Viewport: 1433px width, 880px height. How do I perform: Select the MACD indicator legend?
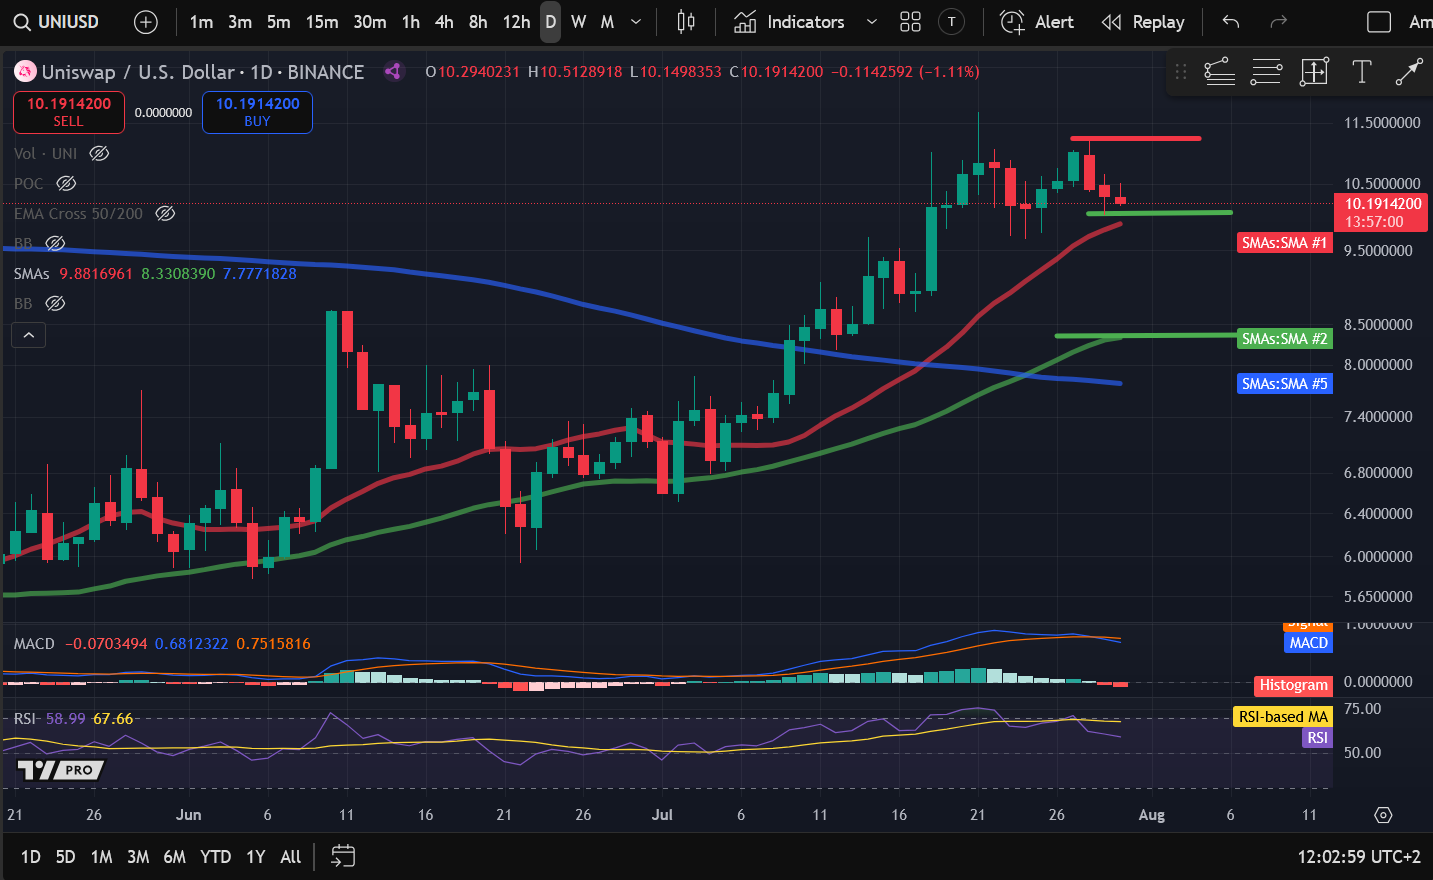[x=34, y=644]
